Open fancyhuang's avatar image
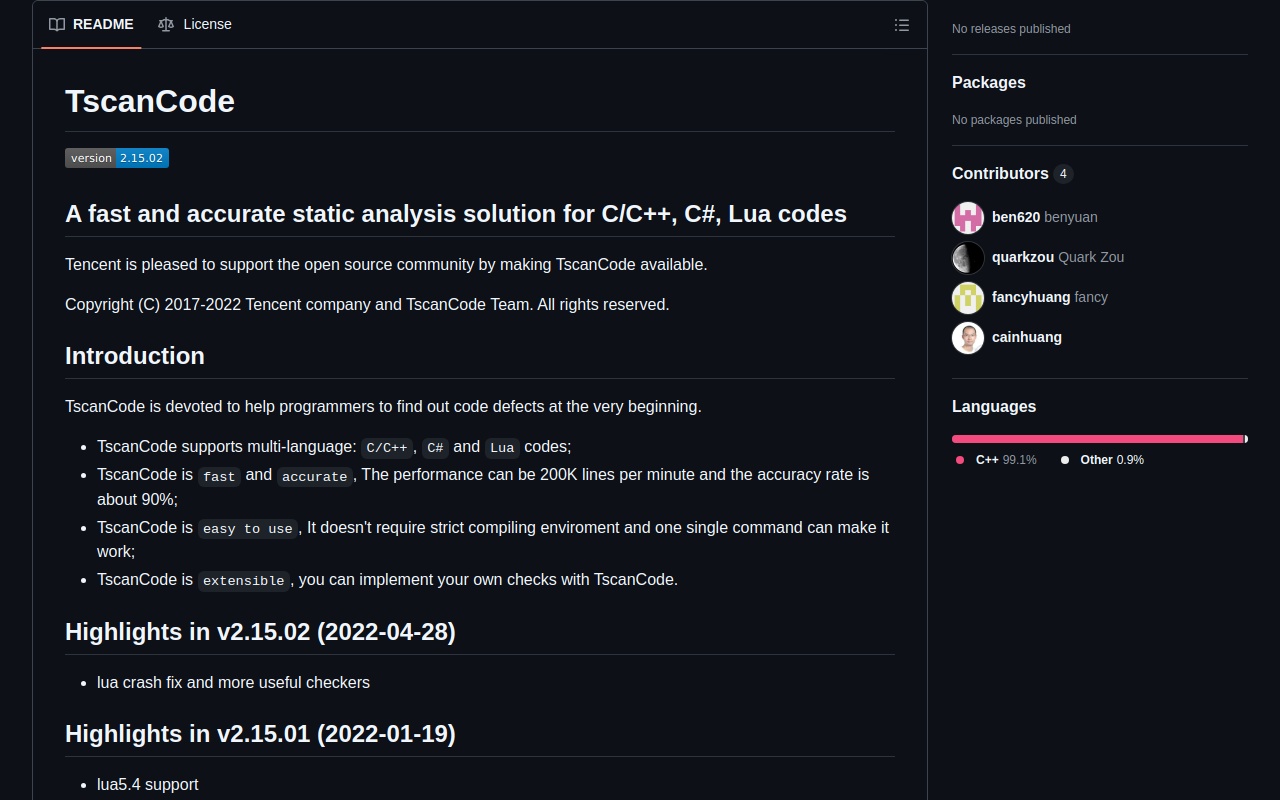The image size is (1280, 800). 968,297
